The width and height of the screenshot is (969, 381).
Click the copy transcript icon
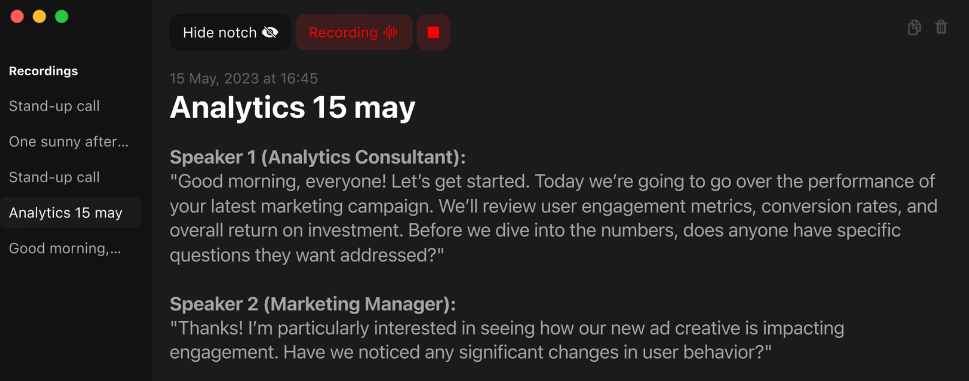[x=914, y=27]
